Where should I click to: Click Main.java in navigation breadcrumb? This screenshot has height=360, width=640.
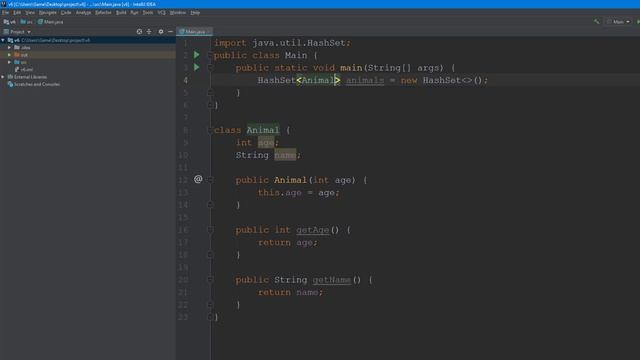click(x=51, y=22)
